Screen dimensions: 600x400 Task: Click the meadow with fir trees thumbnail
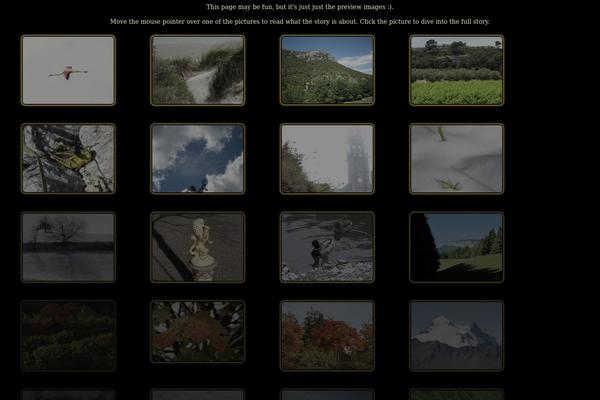coord(457,247)
